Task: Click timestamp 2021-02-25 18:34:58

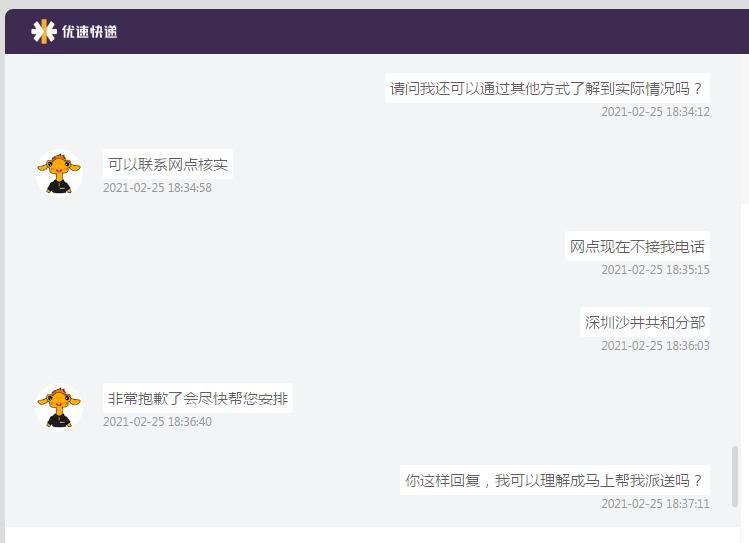Action: coord(157,188)
